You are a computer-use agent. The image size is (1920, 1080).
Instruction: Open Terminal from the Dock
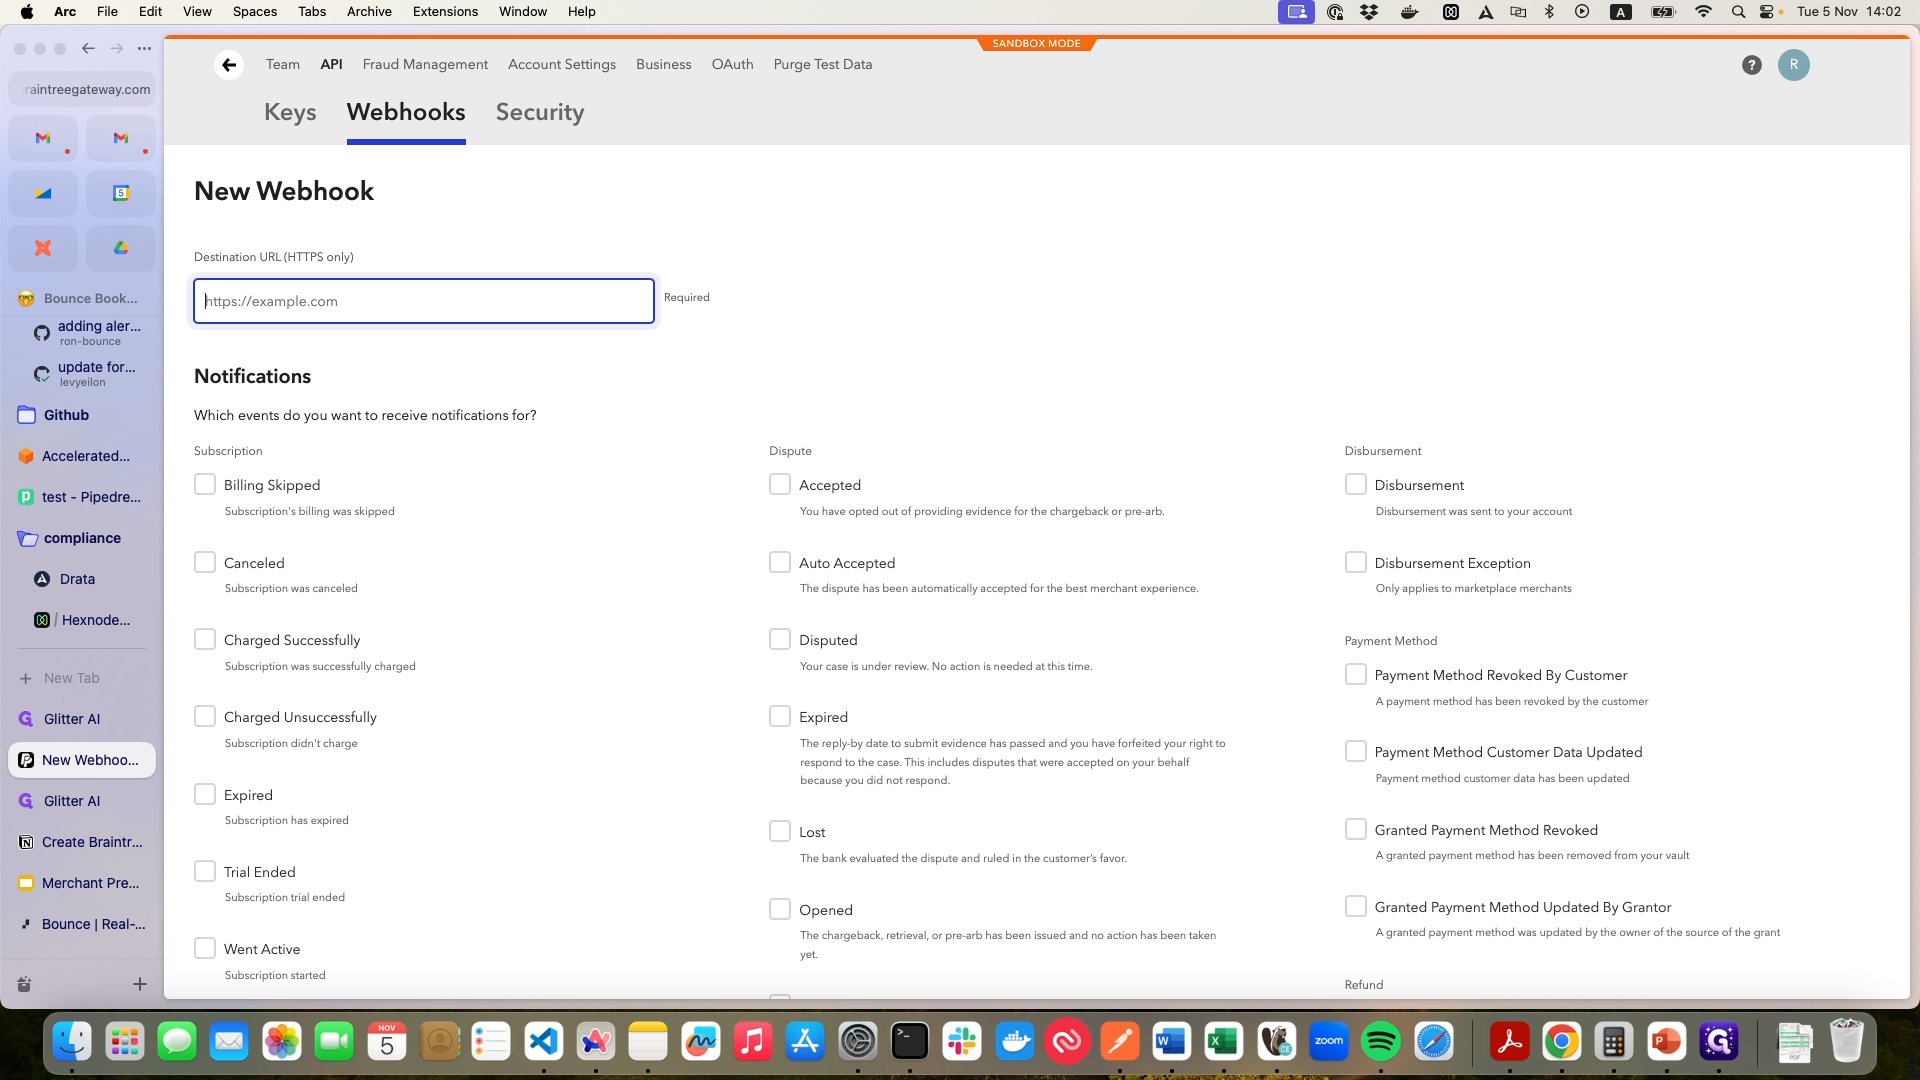click(x=910, y=1042)
